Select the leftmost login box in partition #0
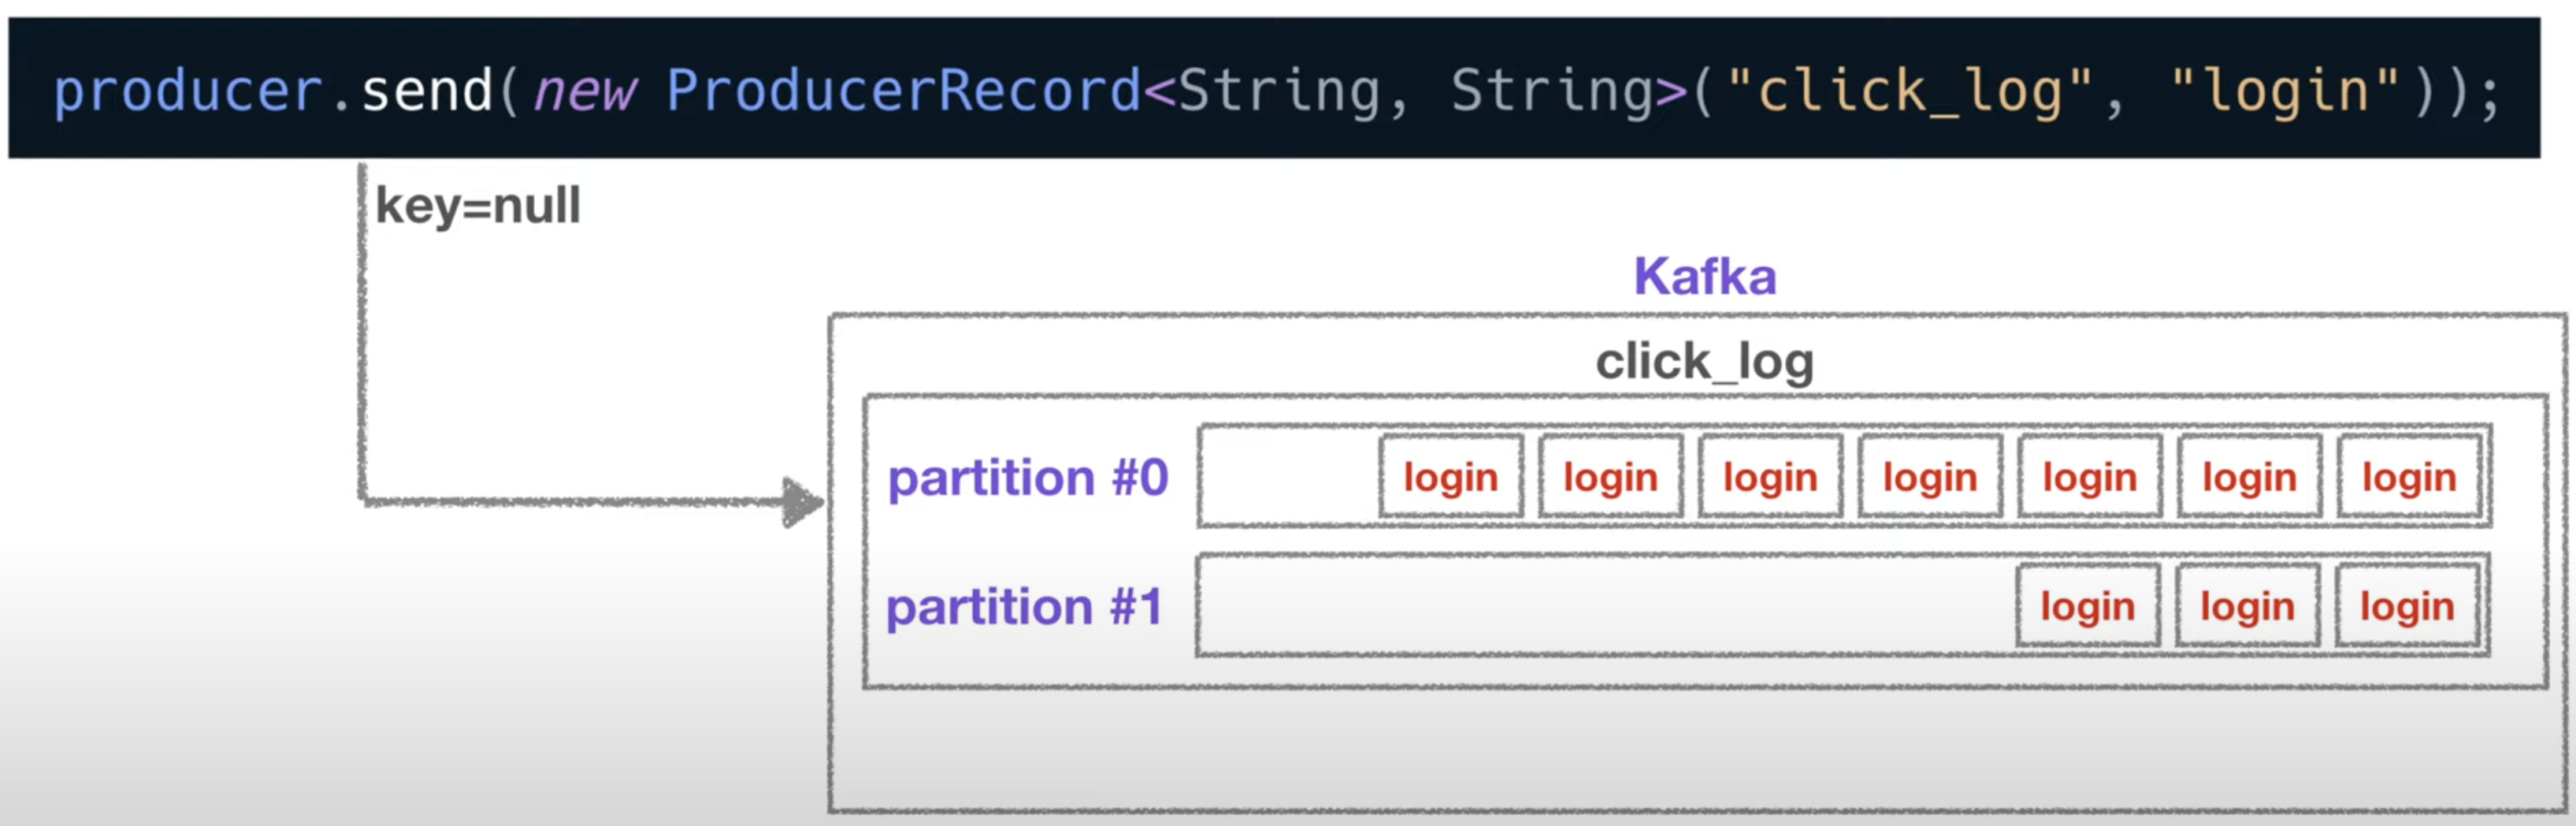 pos(1451,476)
